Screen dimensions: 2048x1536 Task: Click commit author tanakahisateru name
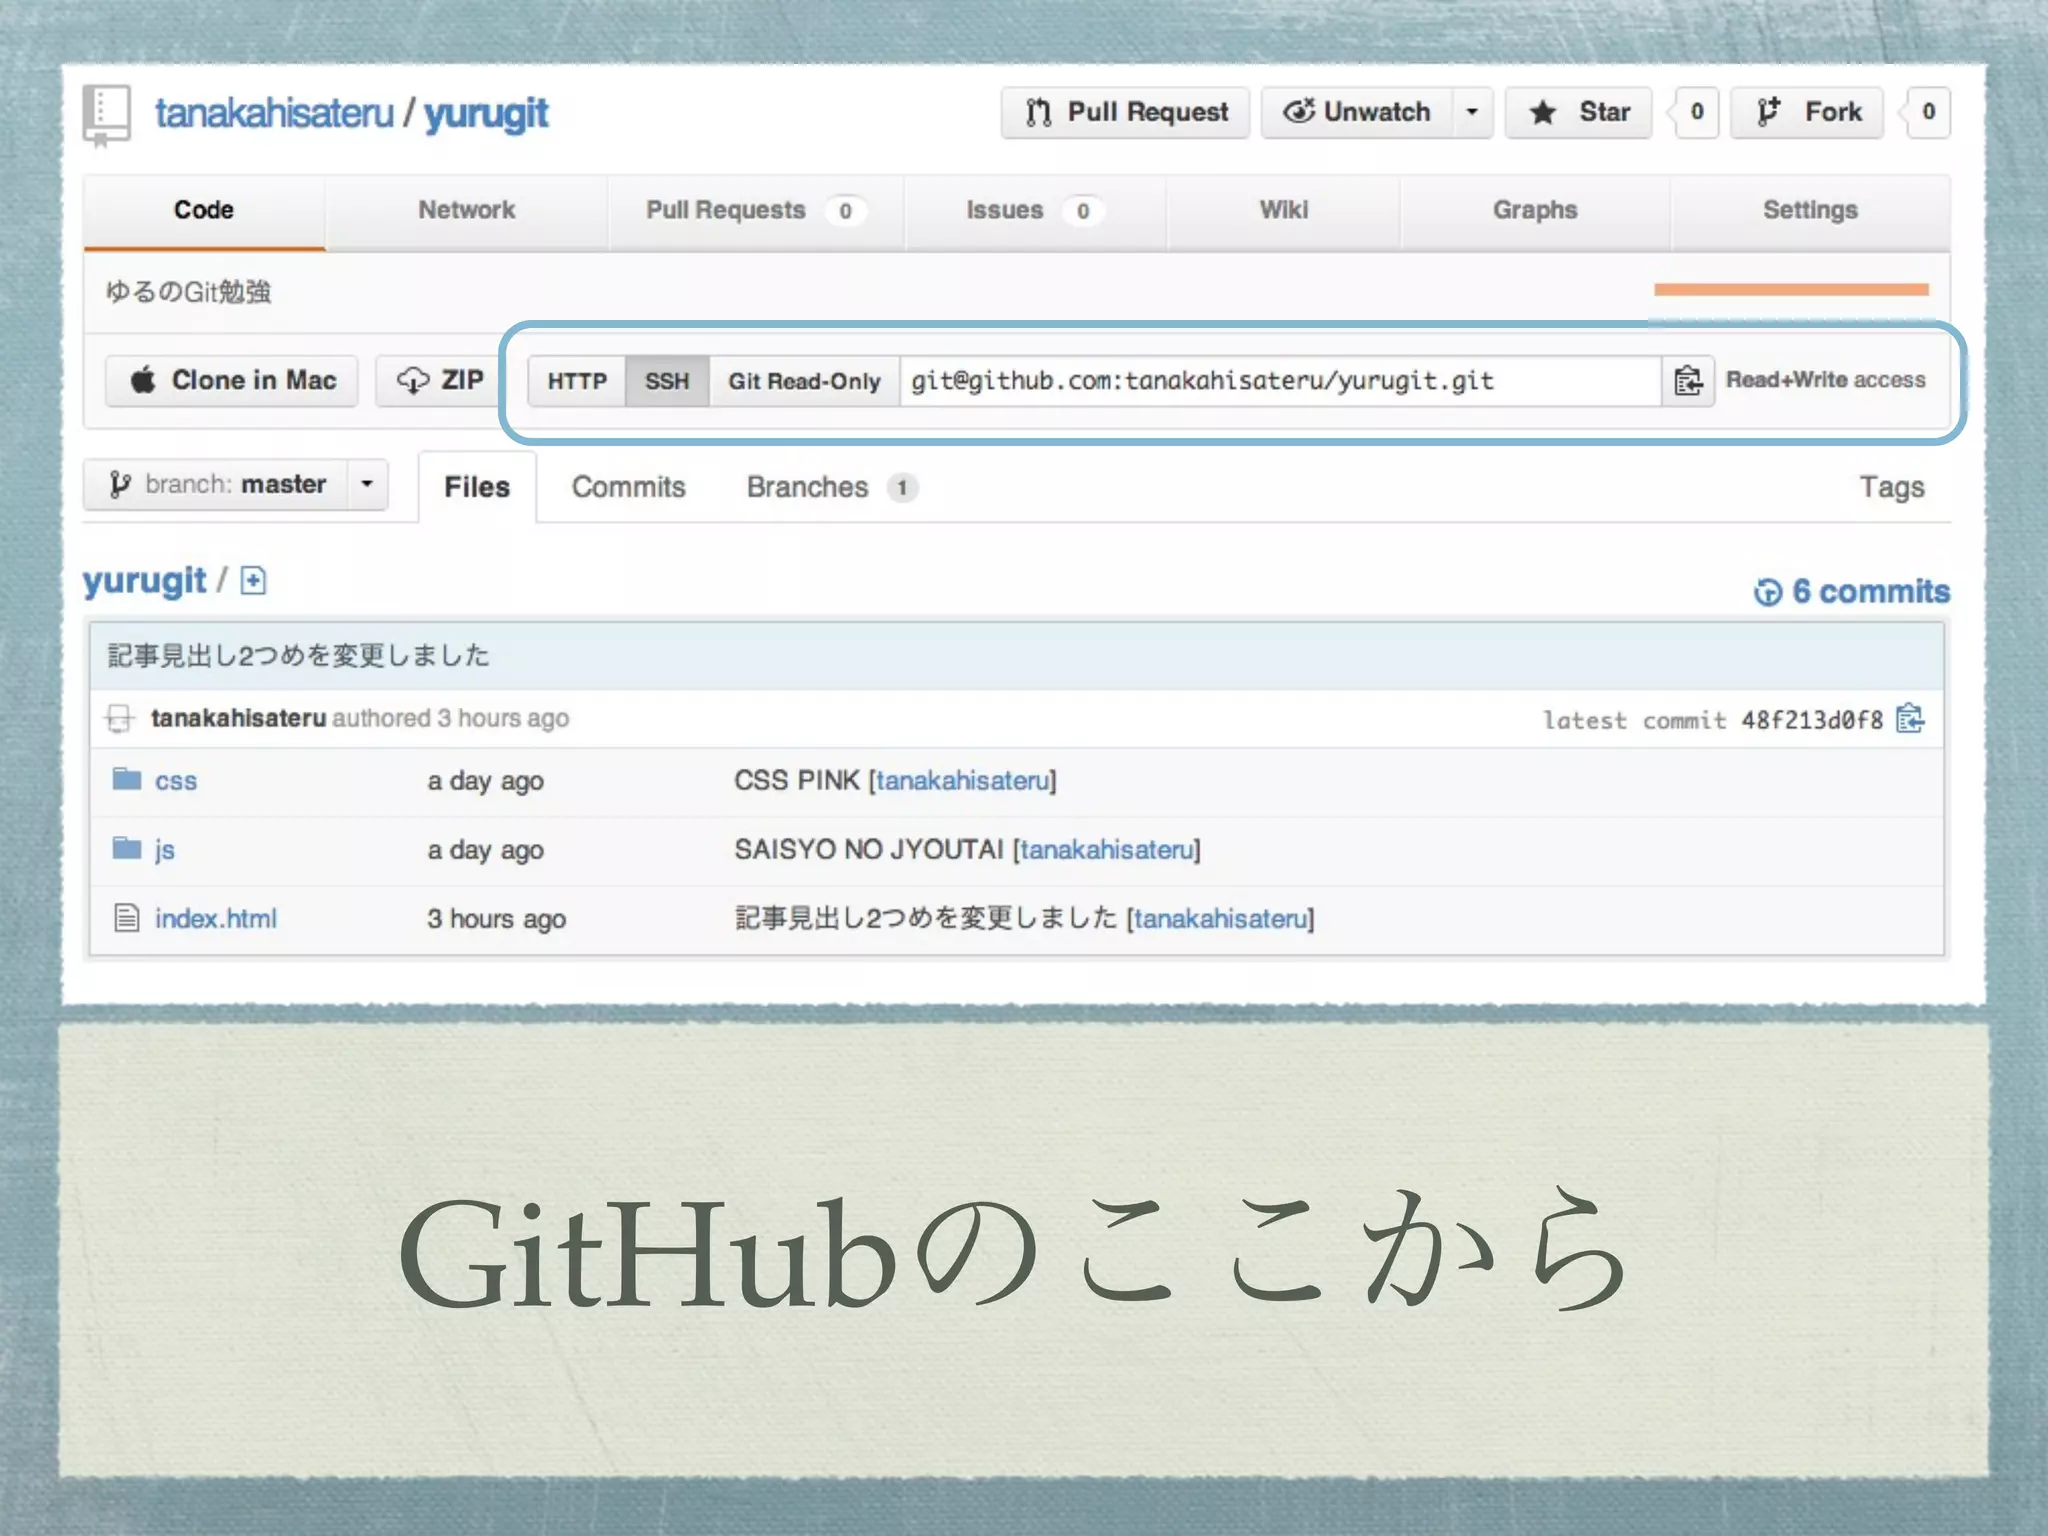pyautogui.click(x=239, y=718)
